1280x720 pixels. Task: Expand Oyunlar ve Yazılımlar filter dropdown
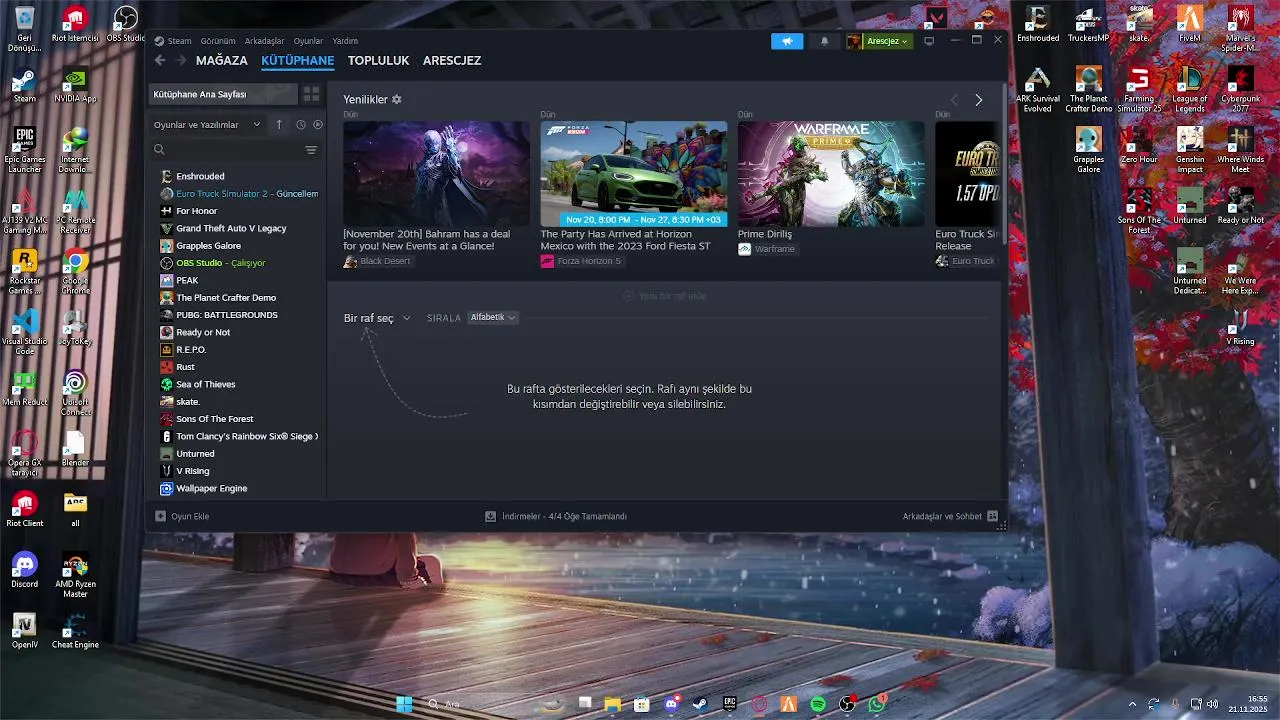pyautogui.click(x=207, y=125)
